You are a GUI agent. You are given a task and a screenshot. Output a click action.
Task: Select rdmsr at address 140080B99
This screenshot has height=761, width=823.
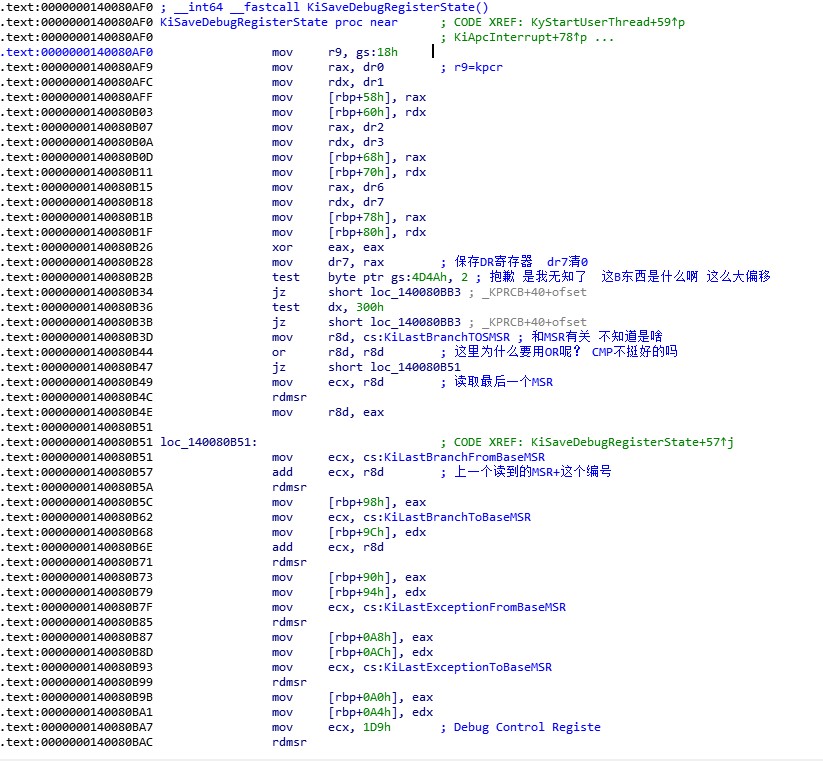289,682
